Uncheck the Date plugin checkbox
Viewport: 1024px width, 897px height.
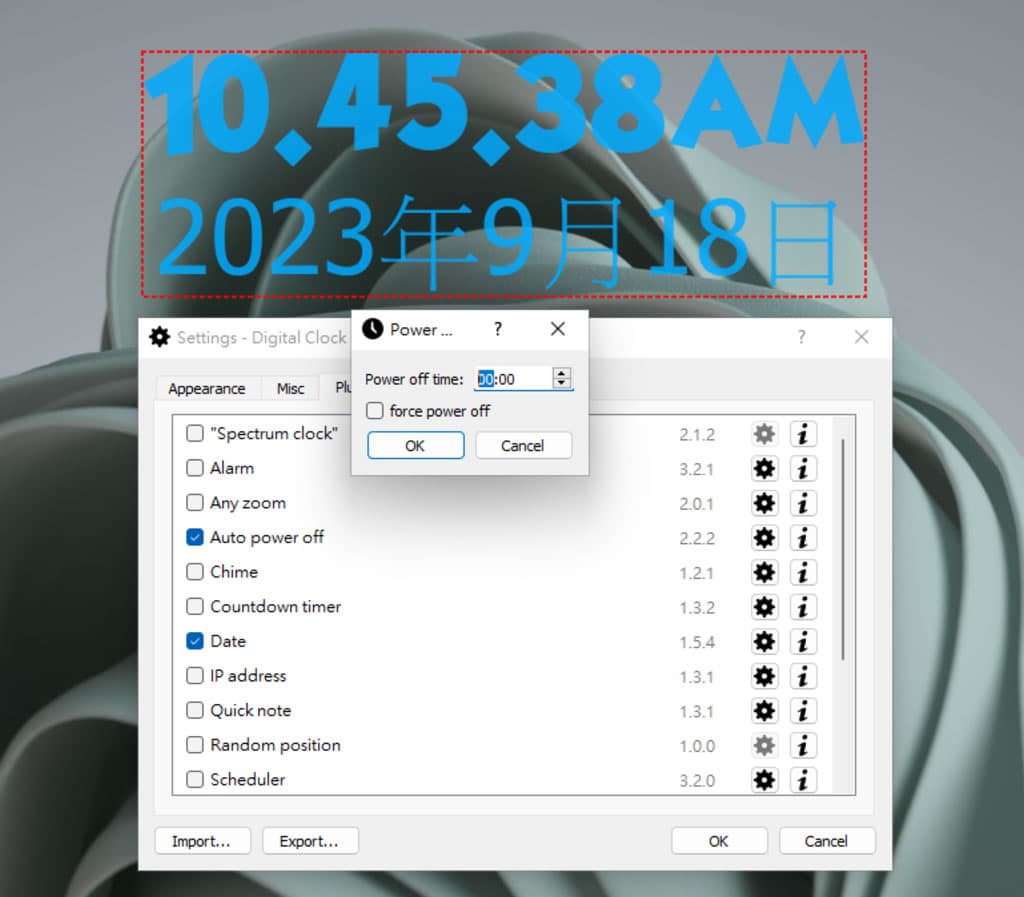(x=195, y=641)
